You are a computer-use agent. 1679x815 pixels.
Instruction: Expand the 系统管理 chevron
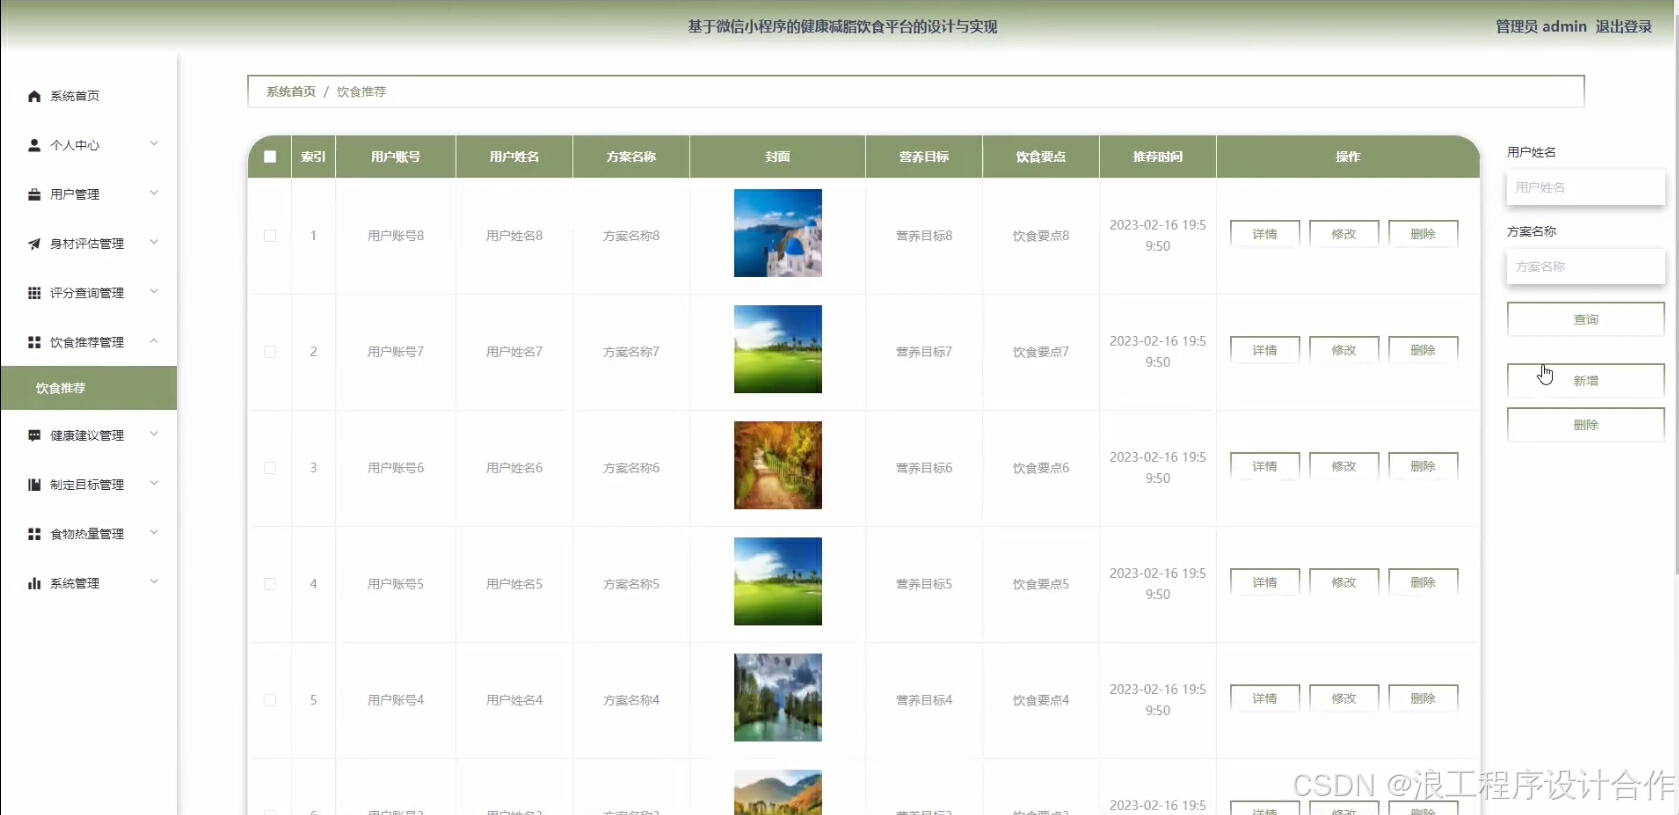pyautogui.click(x=154, y=582)
